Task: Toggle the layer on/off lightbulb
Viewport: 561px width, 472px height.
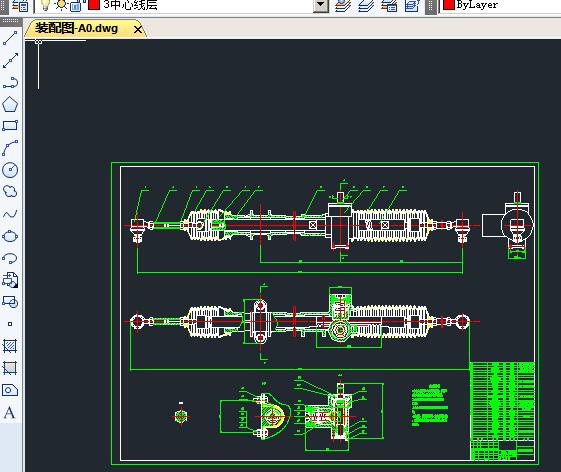Action: (45, 5)
